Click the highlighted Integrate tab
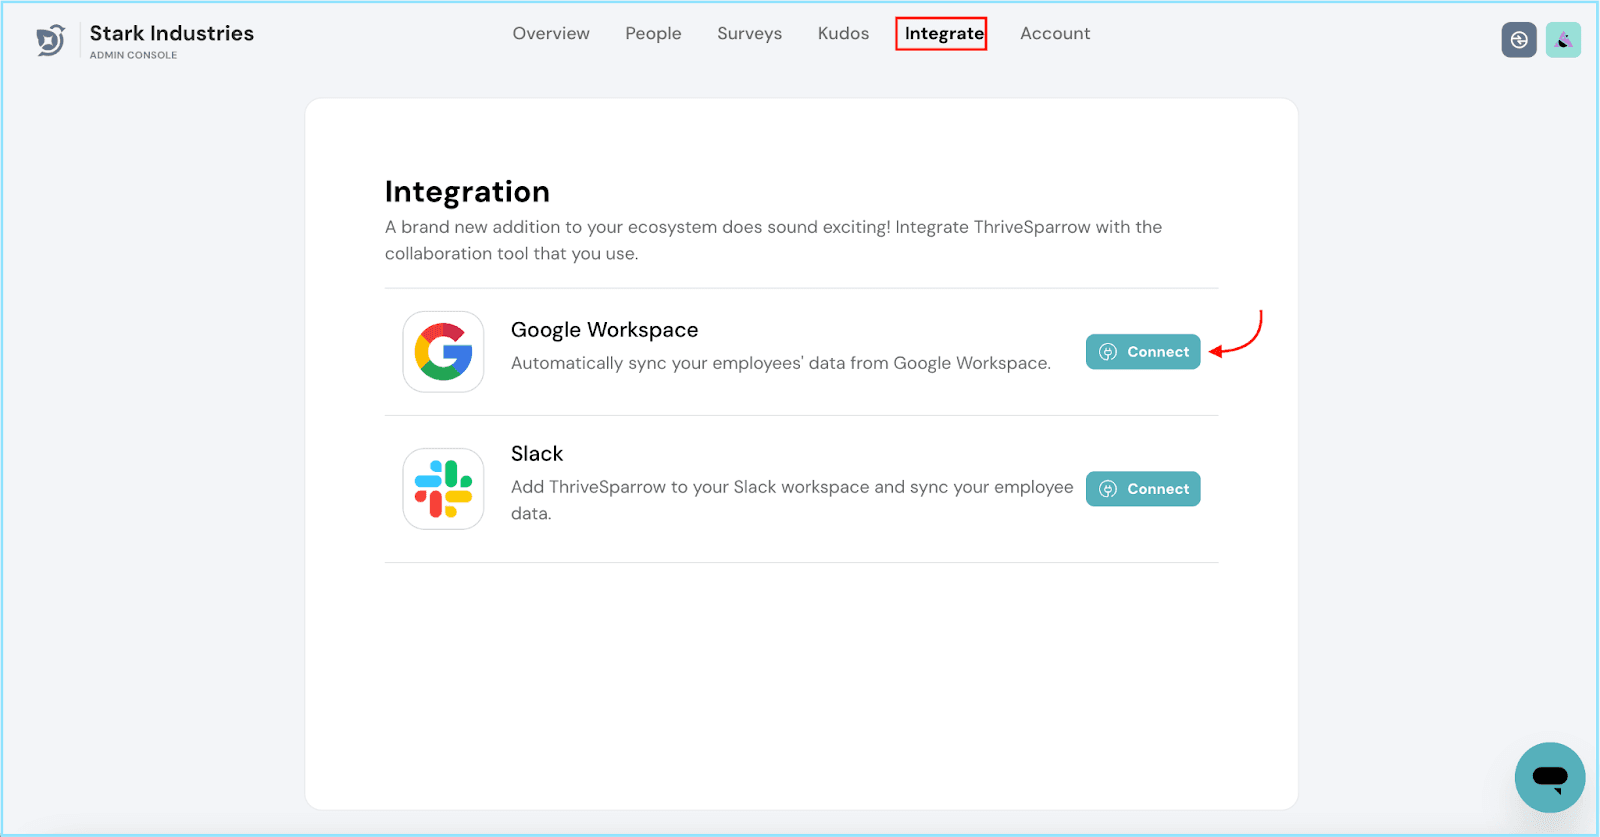The image size is (1600, 837). [x=942, y=34]
